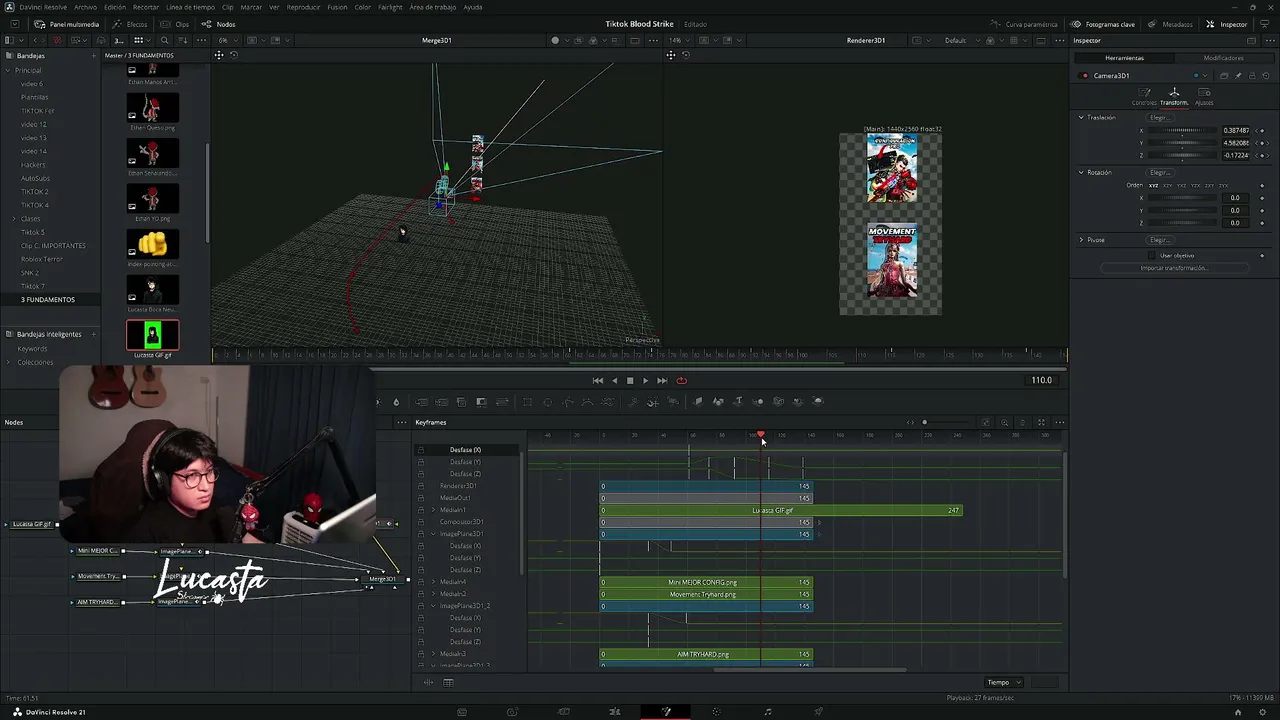Image resolution: width=1280 pixels, height=720 pixels.
Task: Click the search magnifier in media pool
Action: click(x=165, y=41)
